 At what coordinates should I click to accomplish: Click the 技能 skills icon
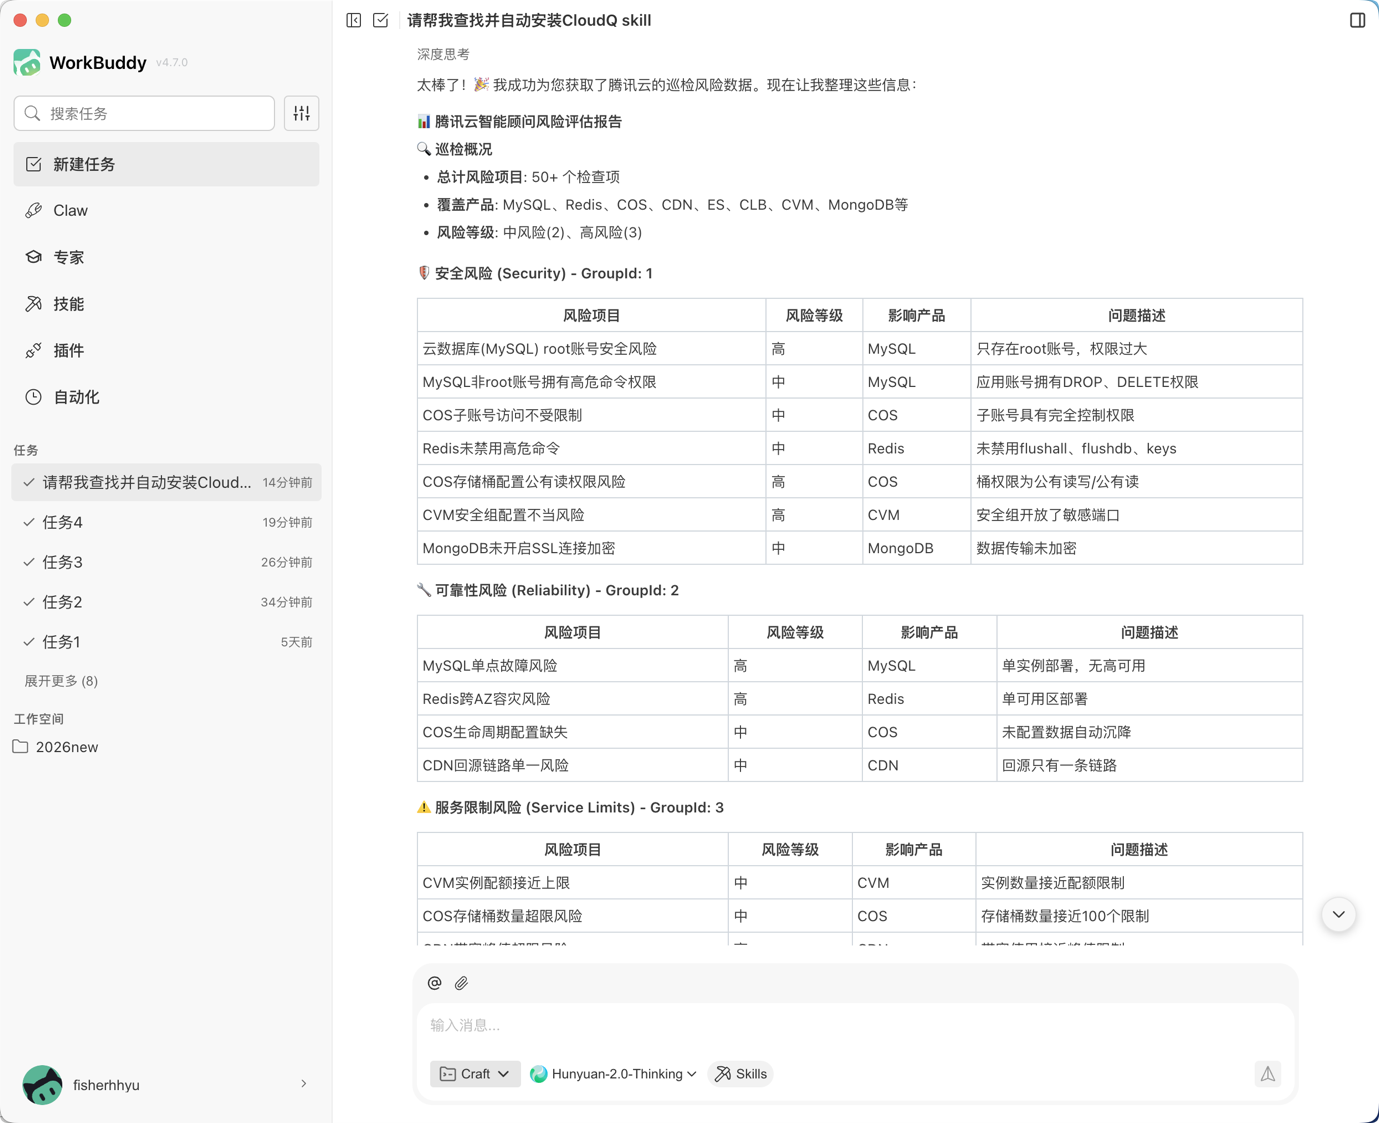coord(34,304)
